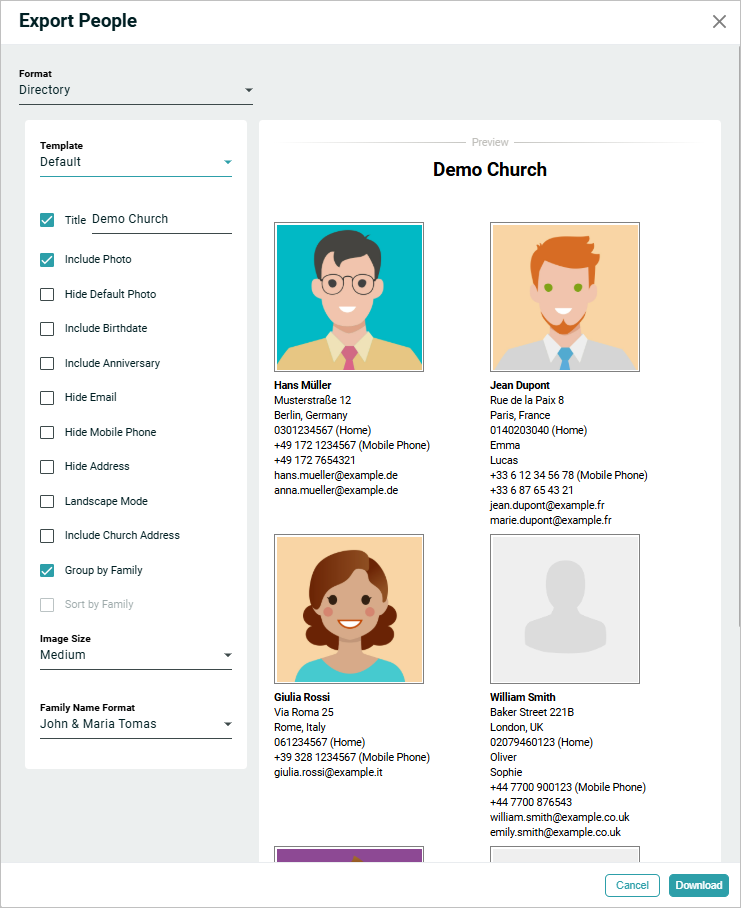The width and height of the screenshot is (741, 908).
Task: Open the Family Name Format dropdown
Action: [136, 724]
